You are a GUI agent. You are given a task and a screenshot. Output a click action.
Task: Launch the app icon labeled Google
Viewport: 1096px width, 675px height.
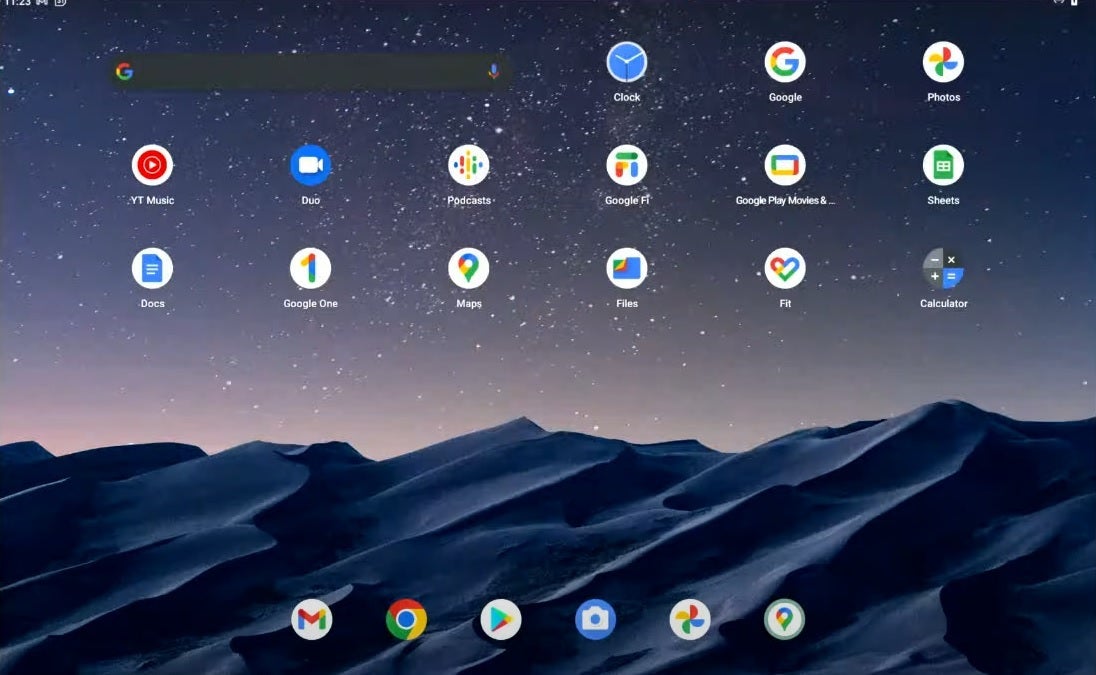(785, 63)
